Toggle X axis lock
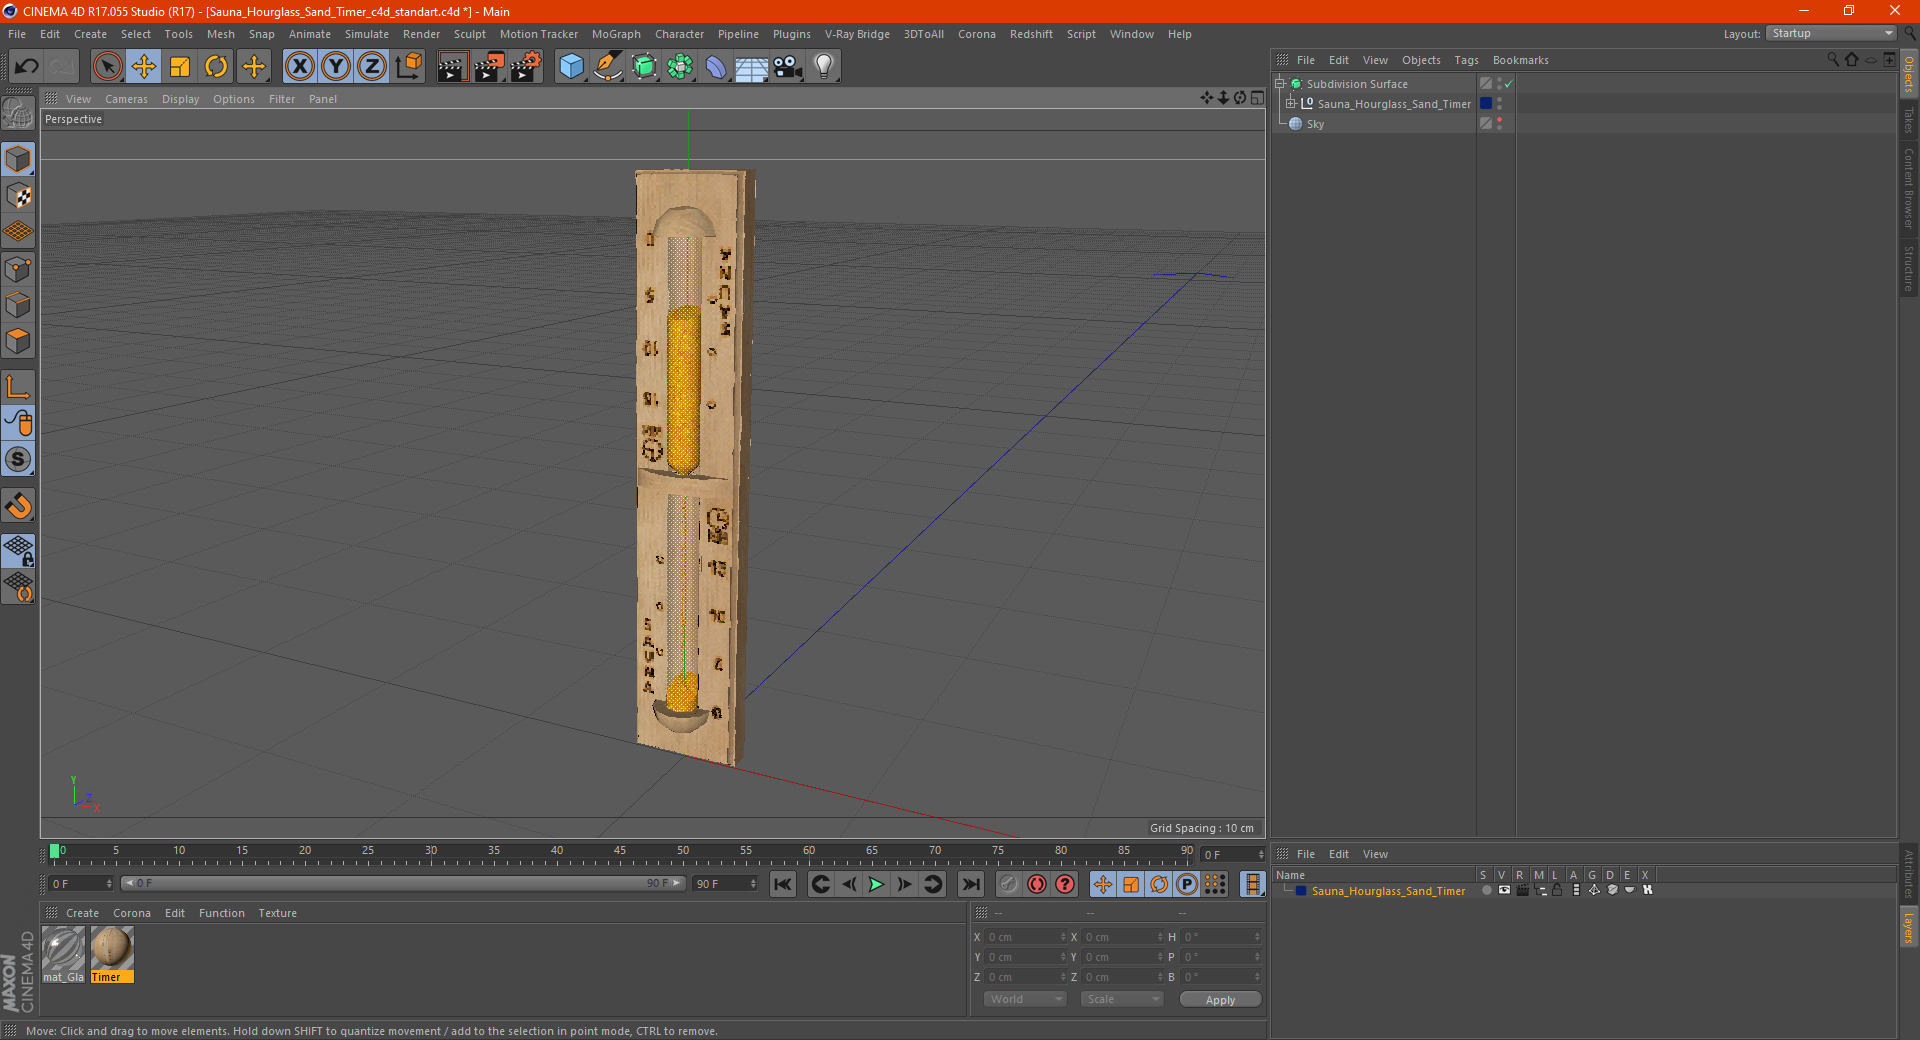 (x=299, y=67)
